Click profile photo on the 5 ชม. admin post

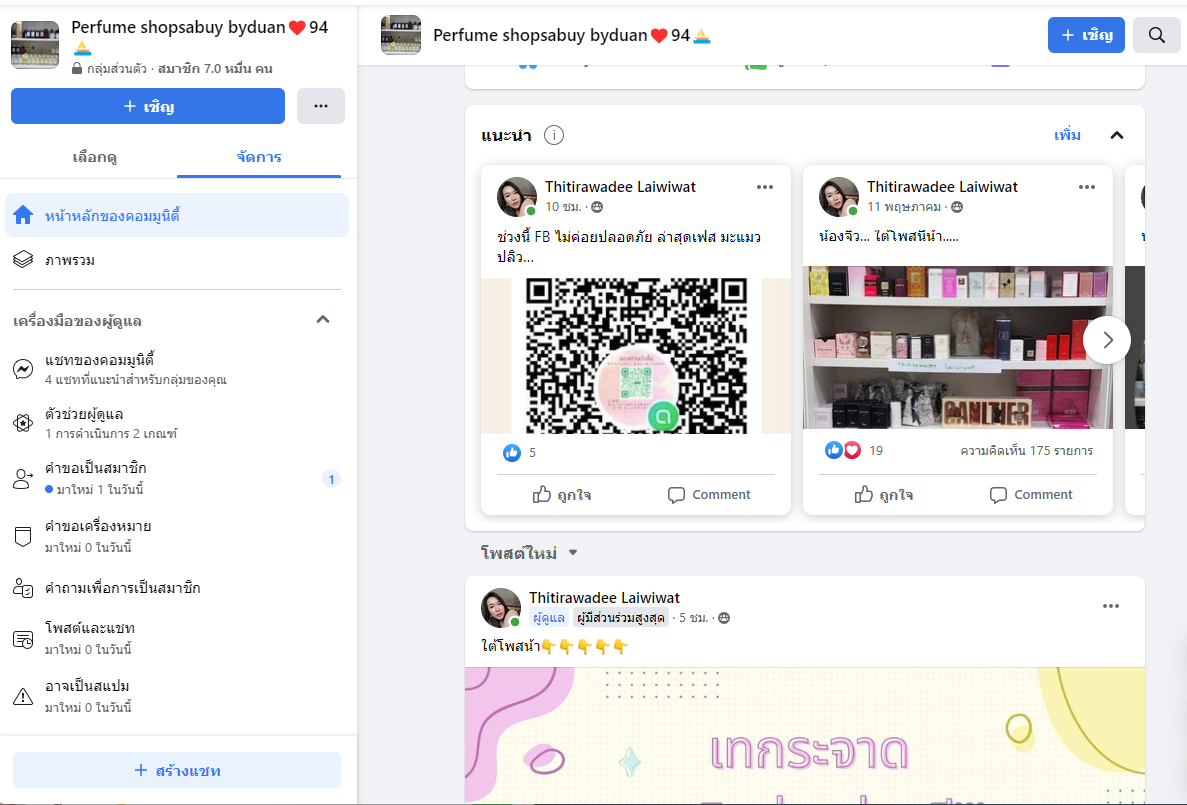click(x=501, y=608)
